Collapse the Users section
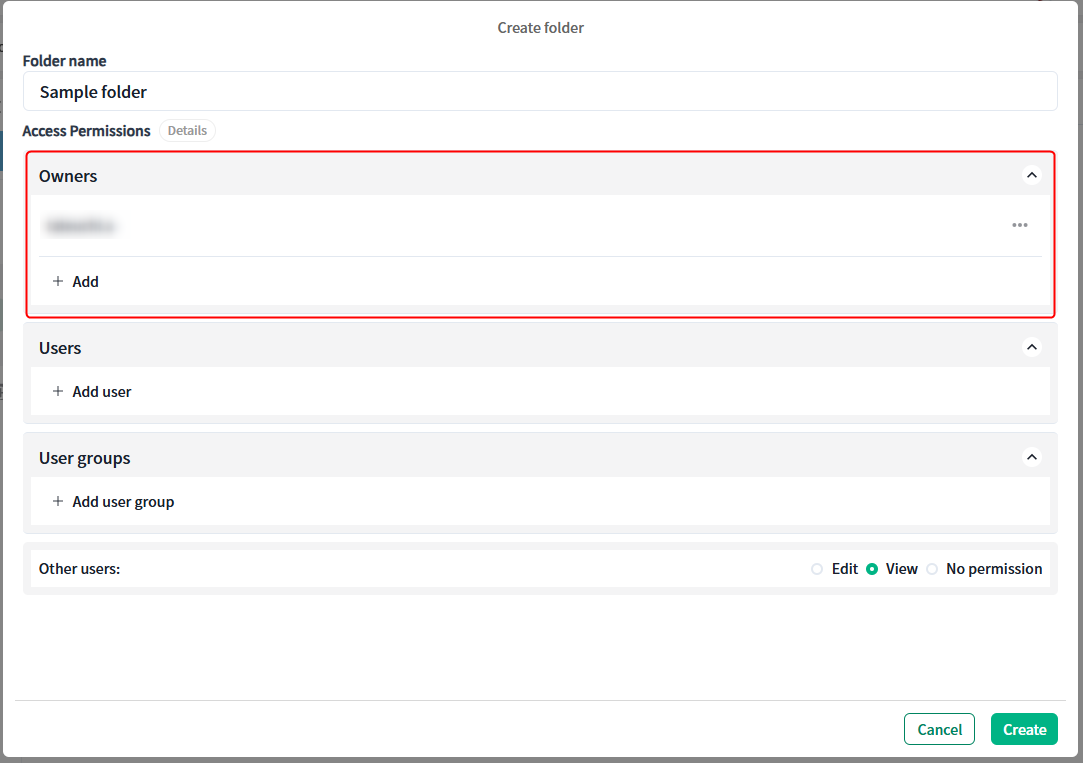Image resolution: width=1083 pixels, height=763 pixels. 1031,347
